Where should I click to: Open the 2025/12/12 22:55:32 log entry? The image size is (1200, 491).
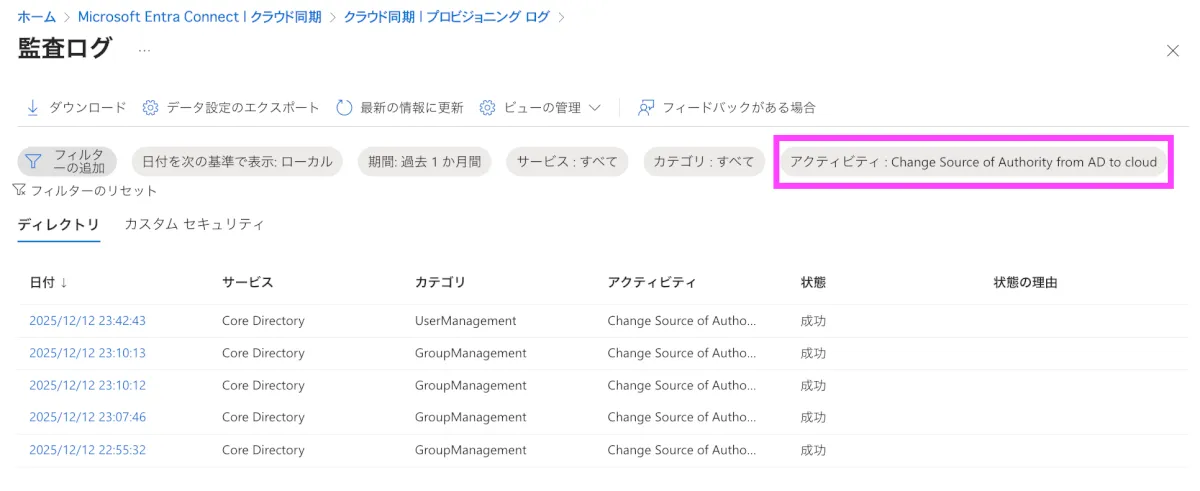(x=88, y=450)
